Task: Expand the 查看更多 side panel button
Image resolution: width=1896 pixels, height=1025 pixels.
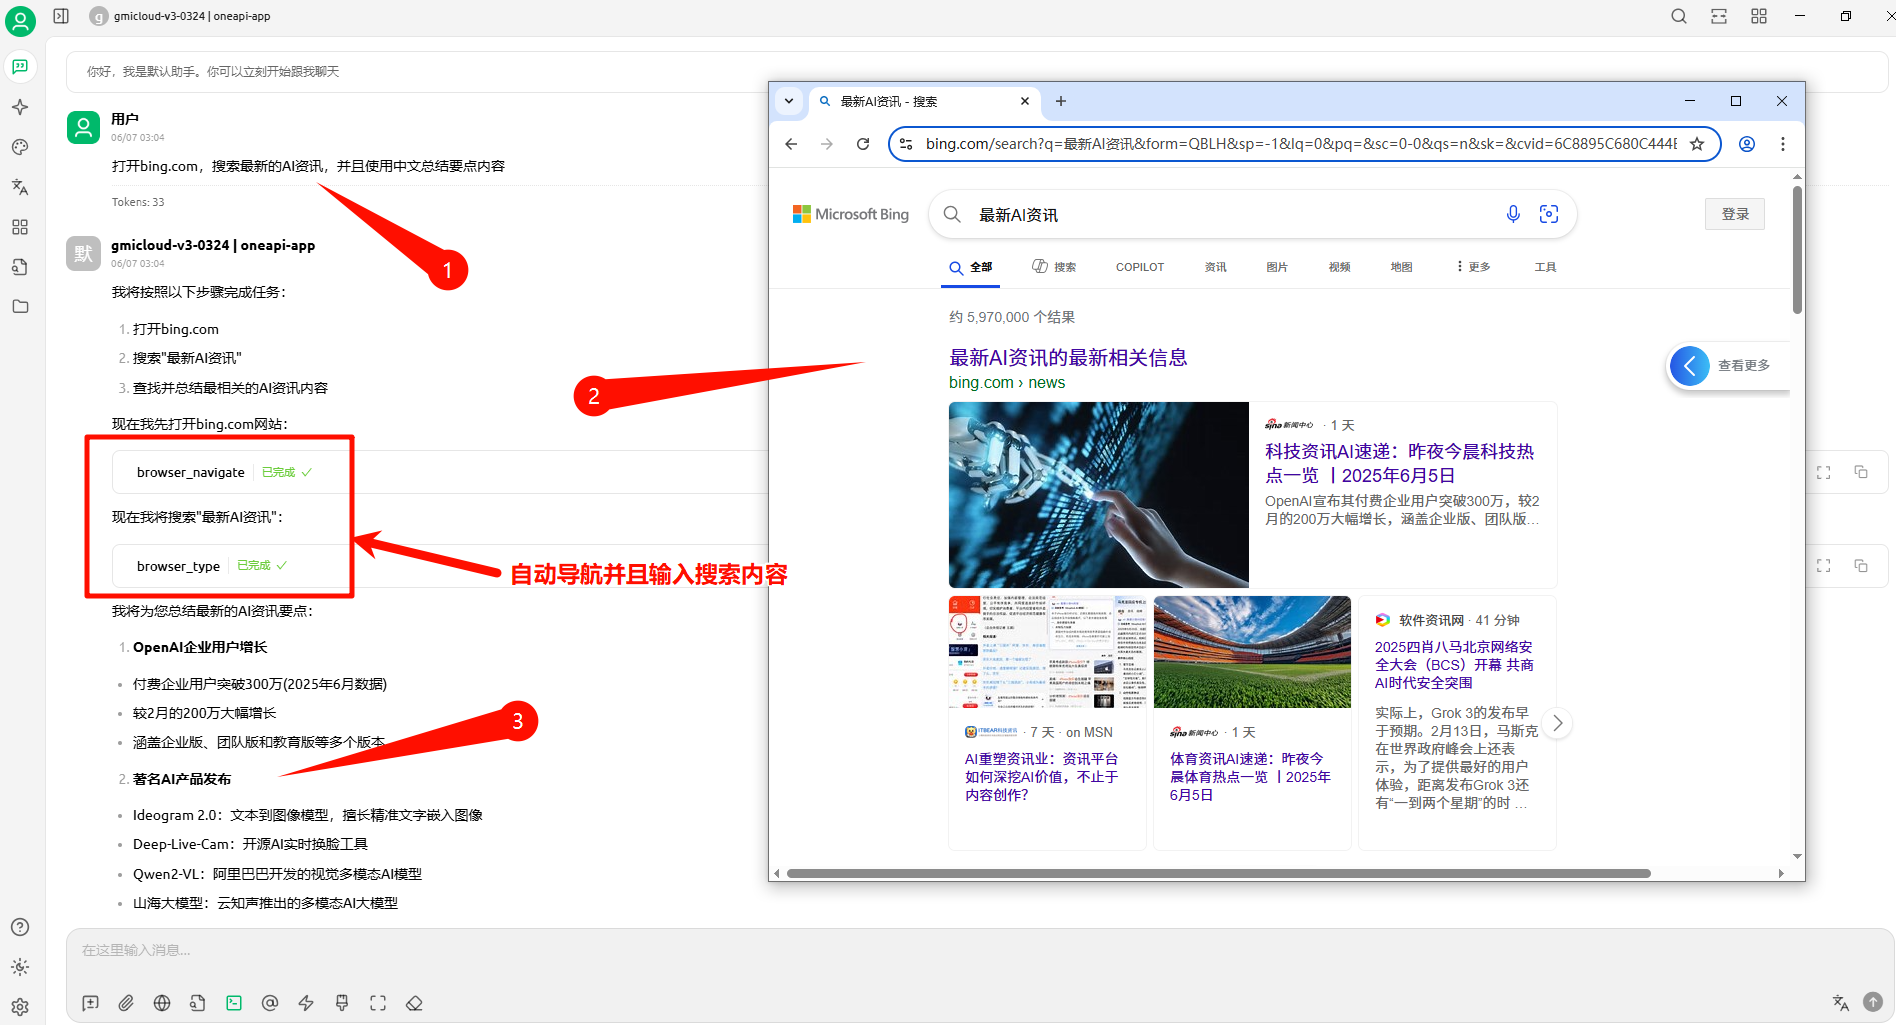Action: pos(1729,366)
